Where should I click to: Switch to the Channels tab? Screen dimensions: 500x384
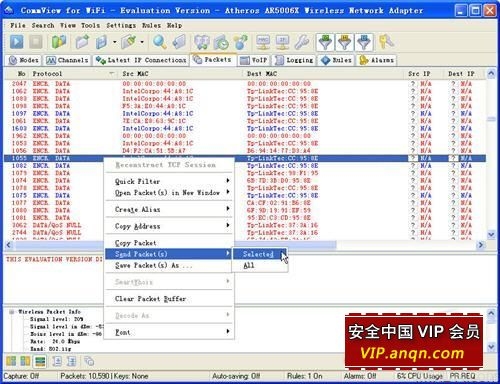67,60
